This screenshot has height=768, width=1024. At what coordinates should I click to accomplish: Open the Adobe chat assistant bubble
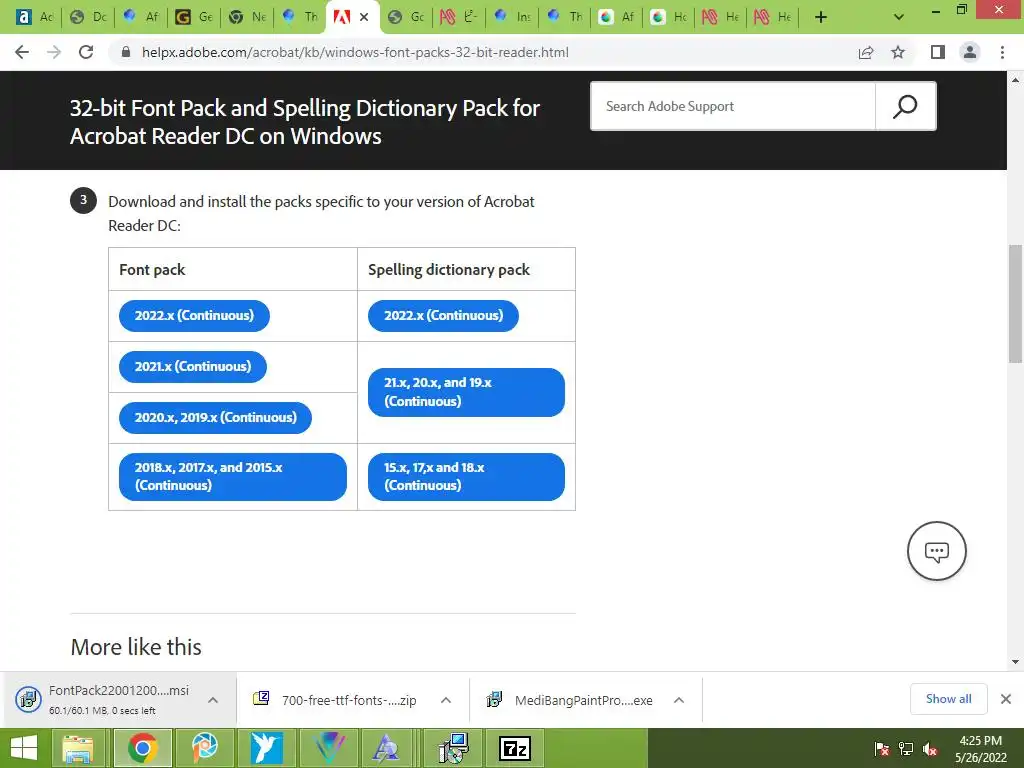[936, 551]
